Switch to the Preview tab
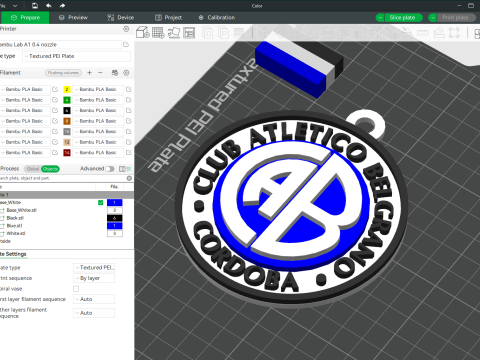 pyautogui.click(x=73, y=18)
